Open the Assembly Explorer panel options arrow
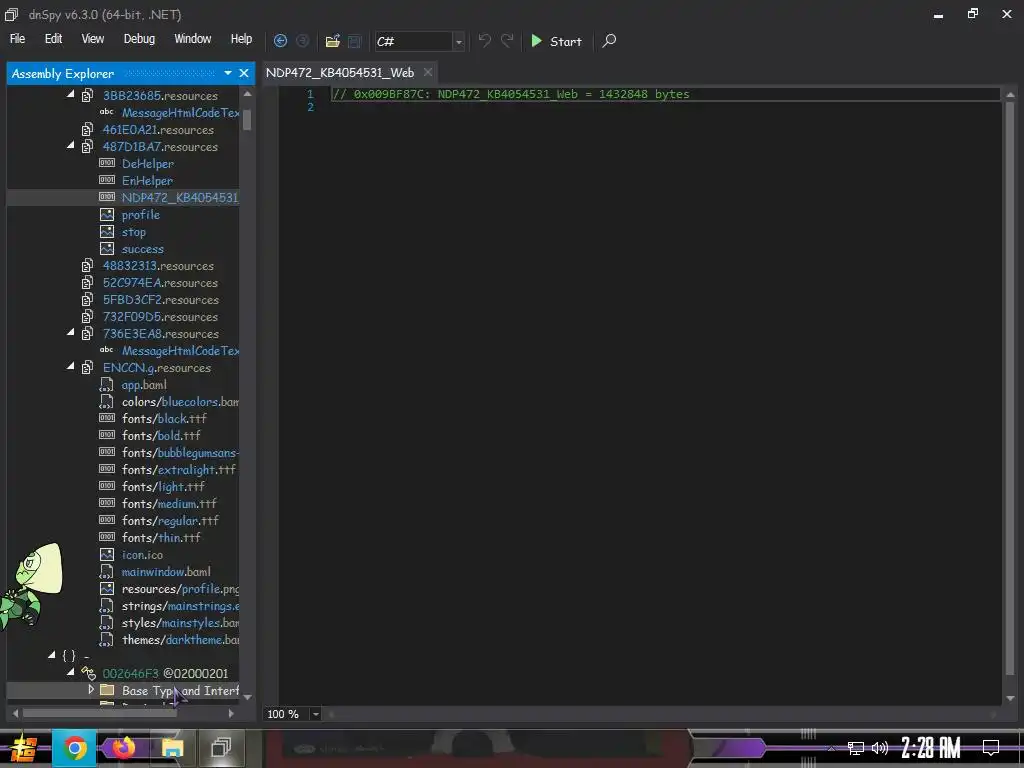 click(228, 73)
